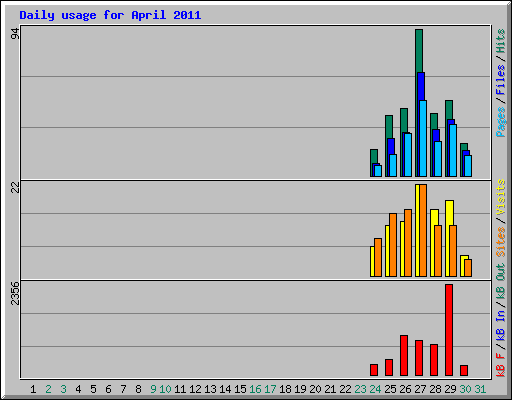Click day 4 on the x-axis
The image size is (512, 400).
coord(78,389)
